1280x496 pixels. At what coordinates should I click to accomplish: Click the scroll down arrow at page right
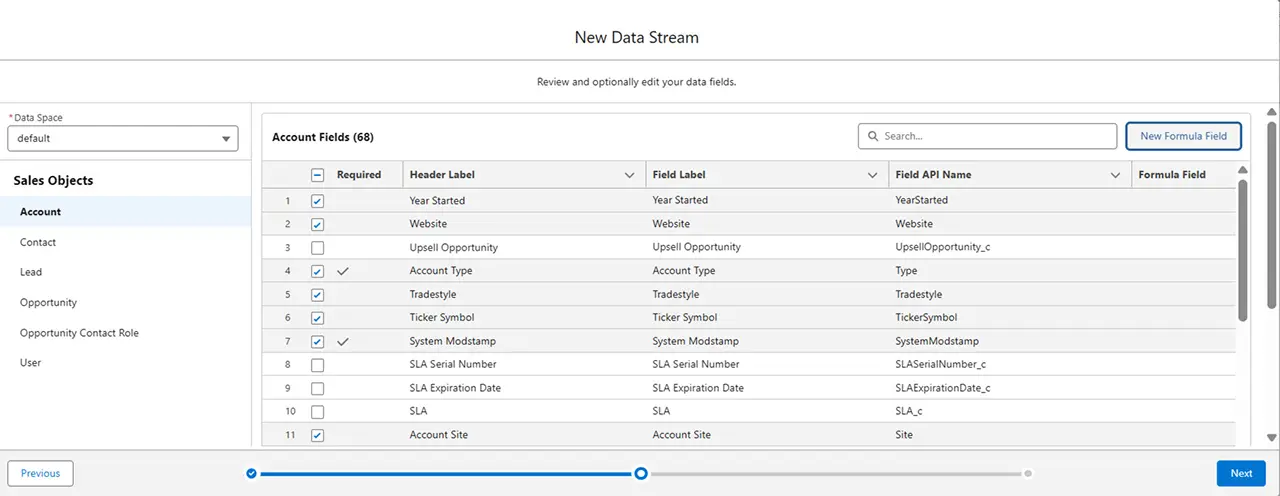pos(1271,437)
